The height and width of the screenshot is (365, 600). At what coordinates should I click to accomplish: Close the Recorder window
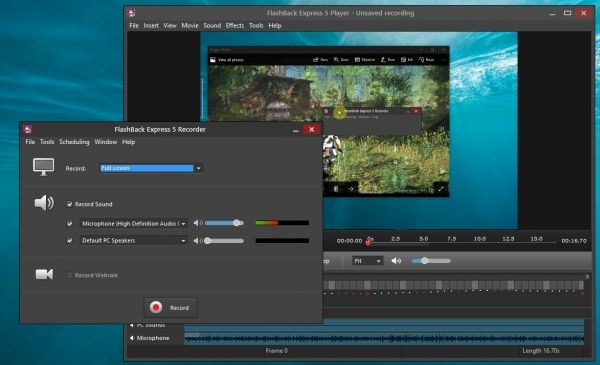pyautogui.click(x=311, y=130)
